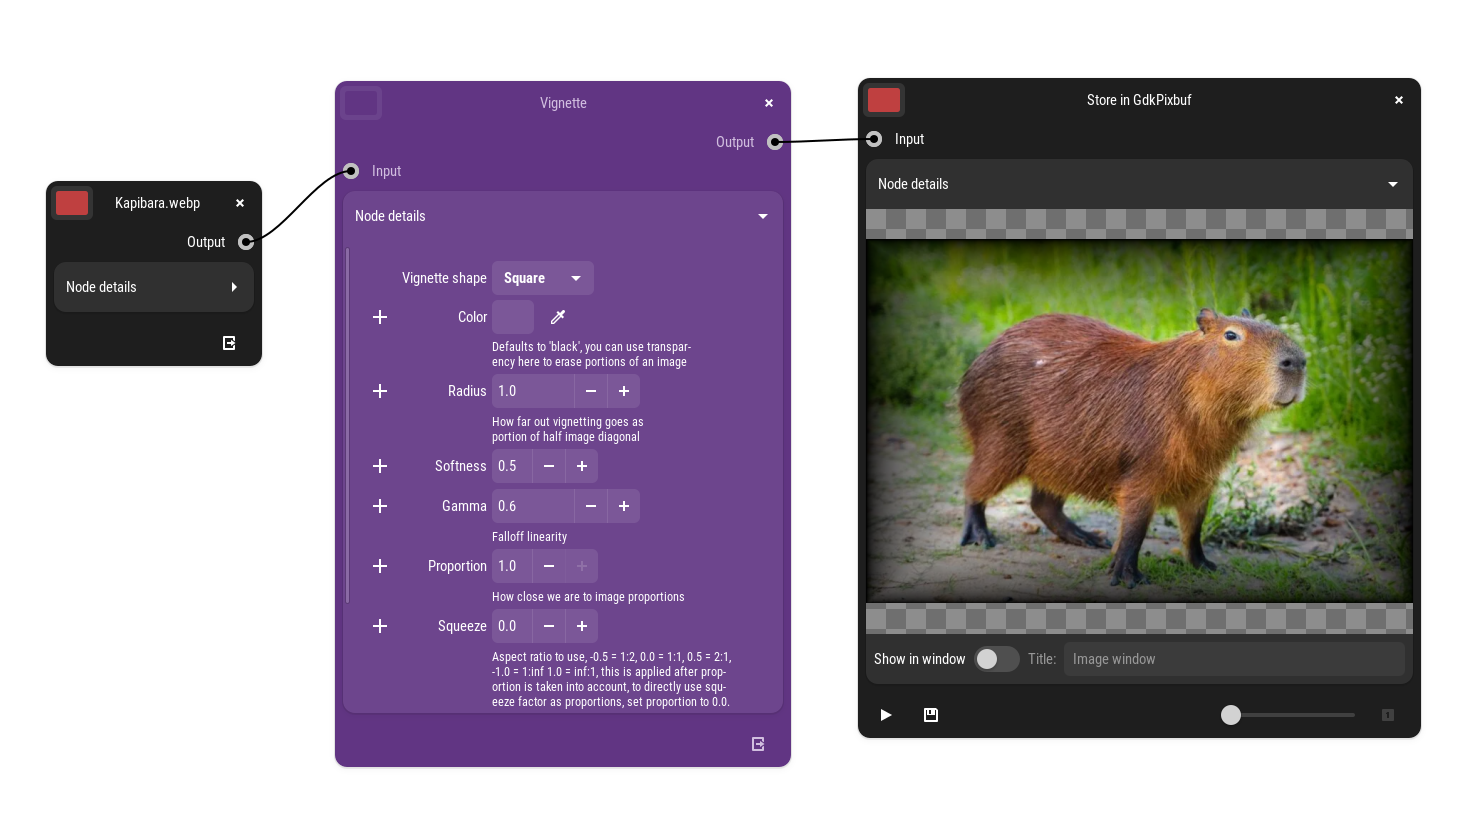Pick a color with the eyedropper tool

pos(558,317)
